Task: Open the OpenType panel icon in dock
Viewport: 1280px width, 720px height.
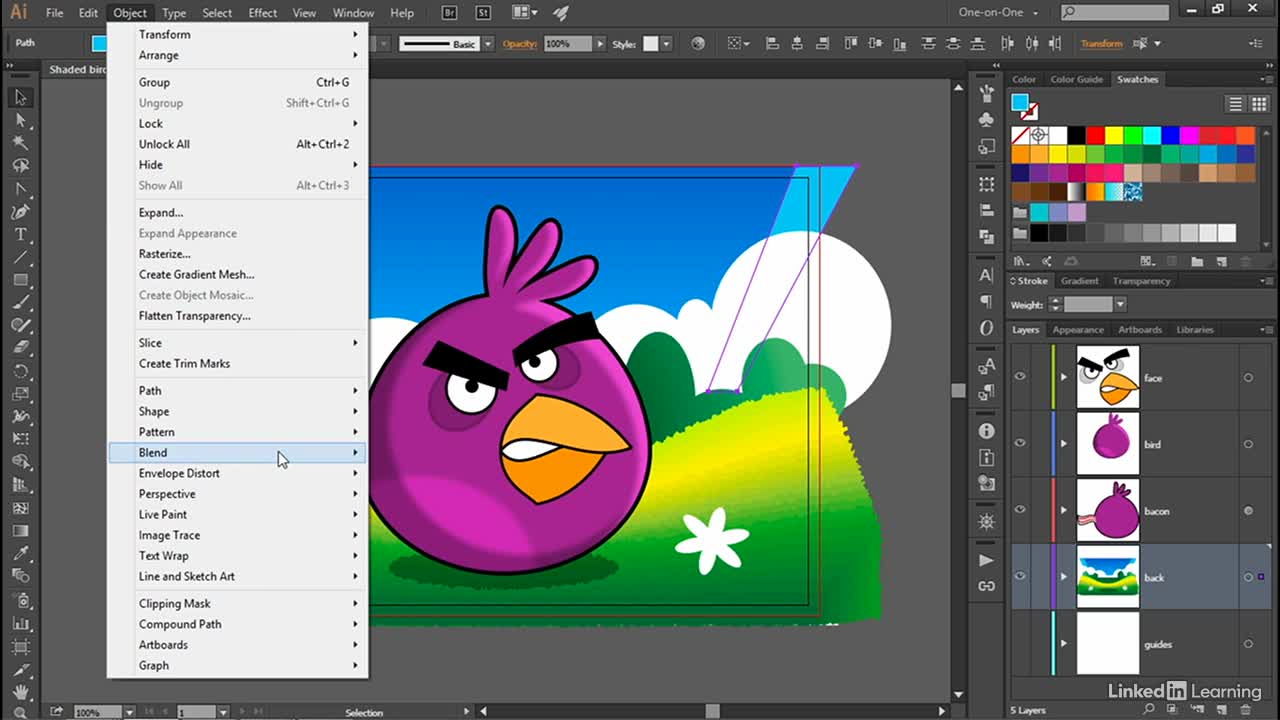Action: (x=987, y=327)
